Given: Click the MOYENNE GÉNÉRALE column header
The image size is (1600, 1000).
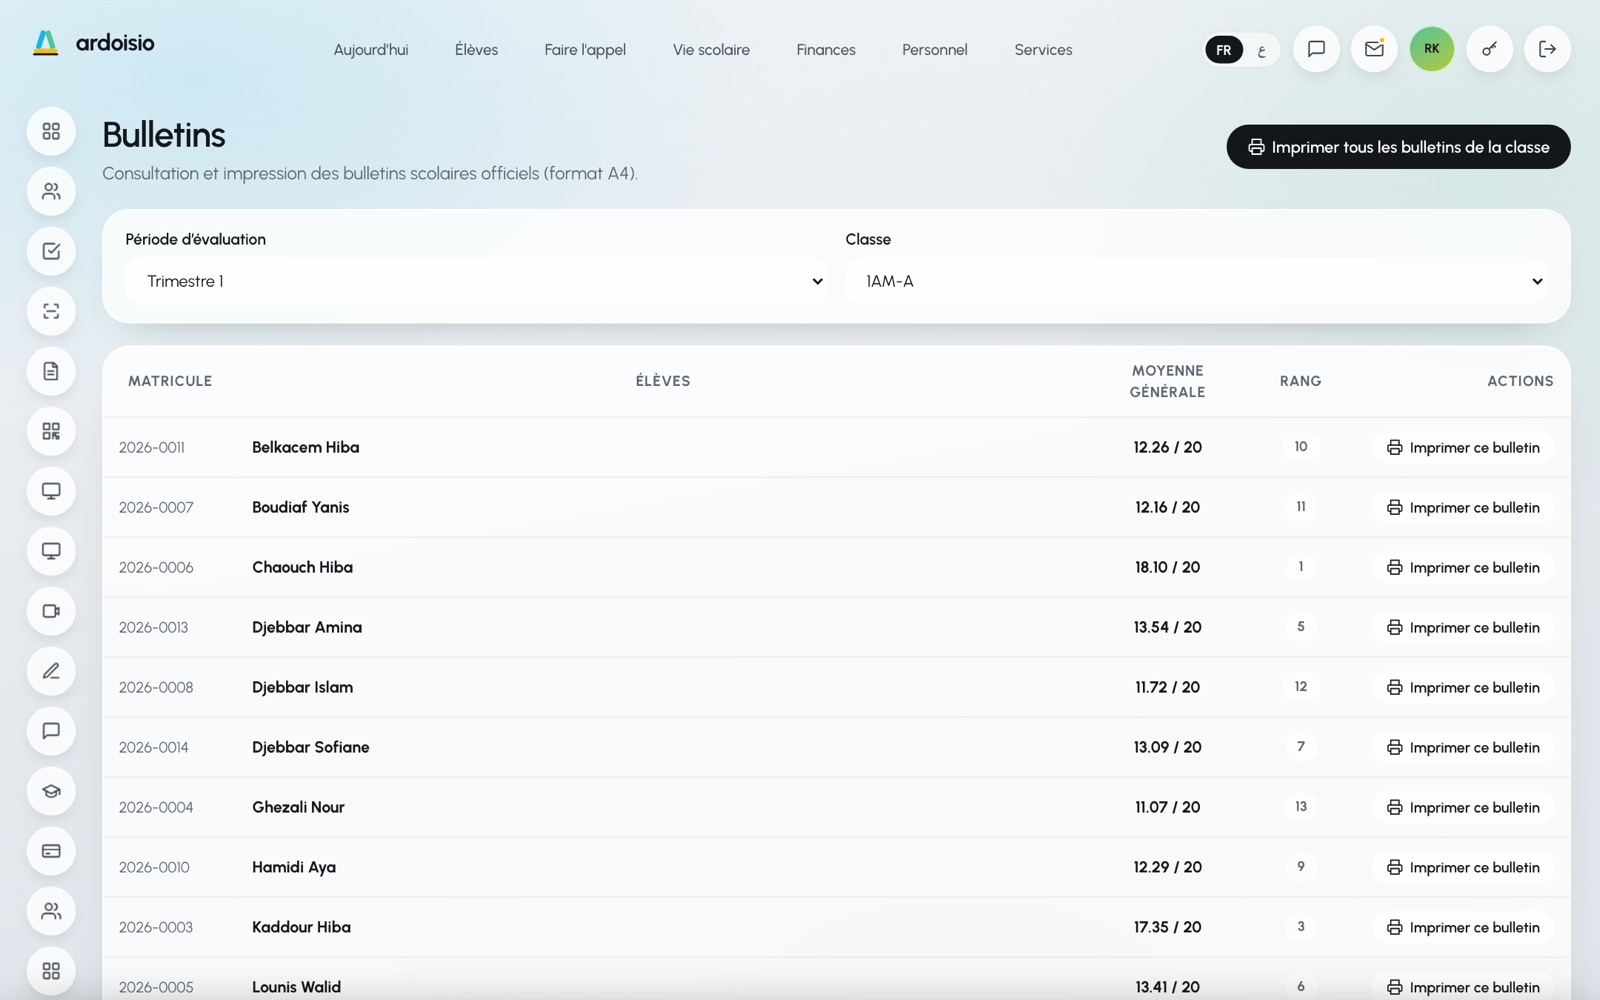Looking at the screenshot, I should [x=1168, y=381].
